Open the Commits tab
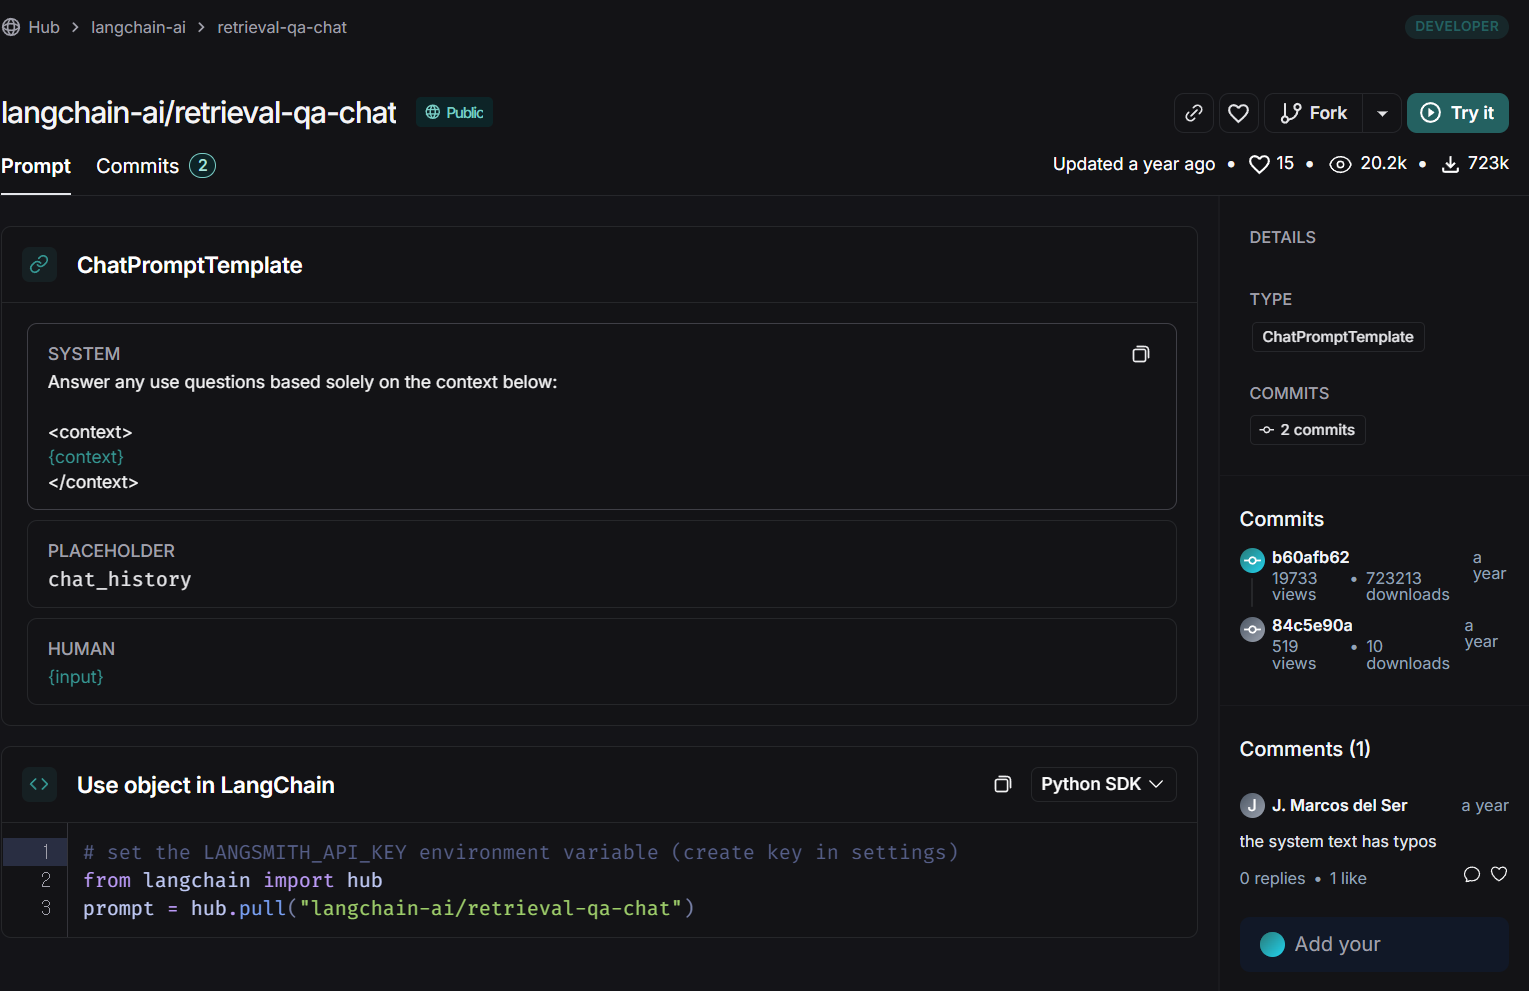 155,166
